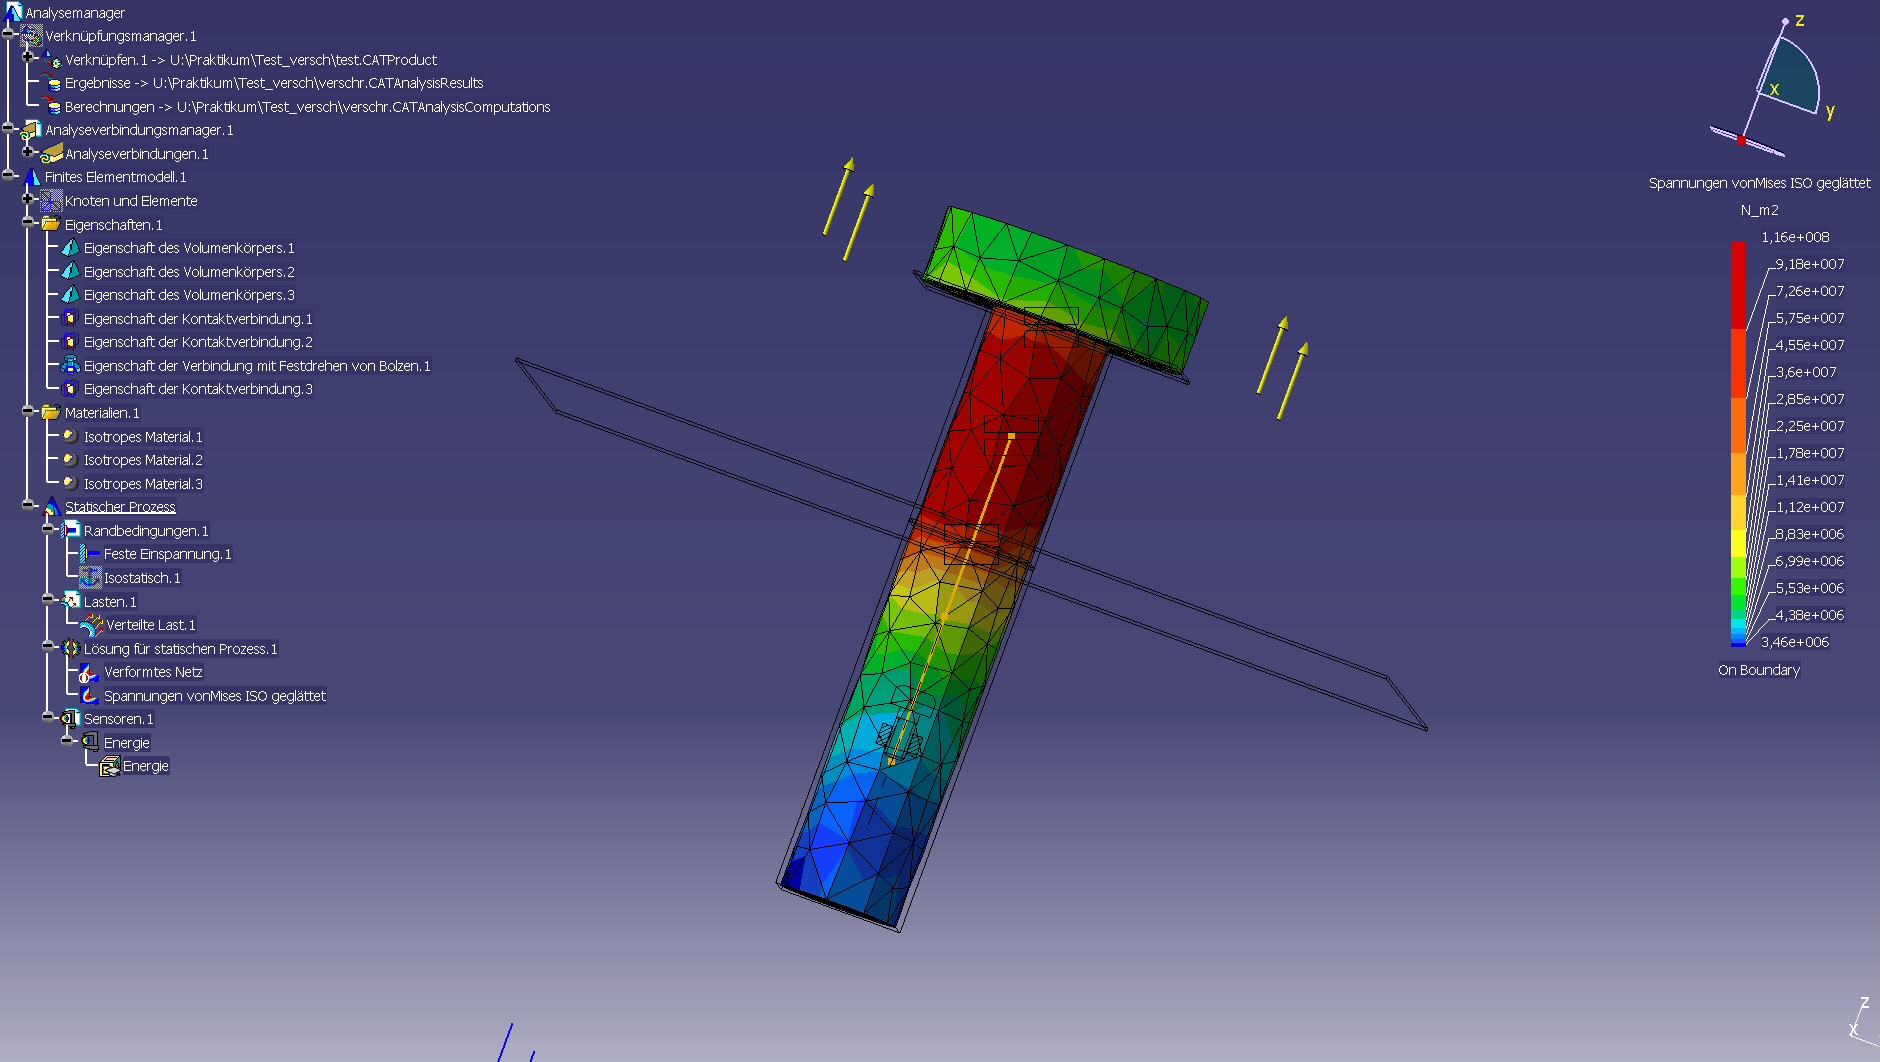Collapse the Finites Elementmodell.1 node
This screenshot has height=1062, width=1880.
coord(8,176)
